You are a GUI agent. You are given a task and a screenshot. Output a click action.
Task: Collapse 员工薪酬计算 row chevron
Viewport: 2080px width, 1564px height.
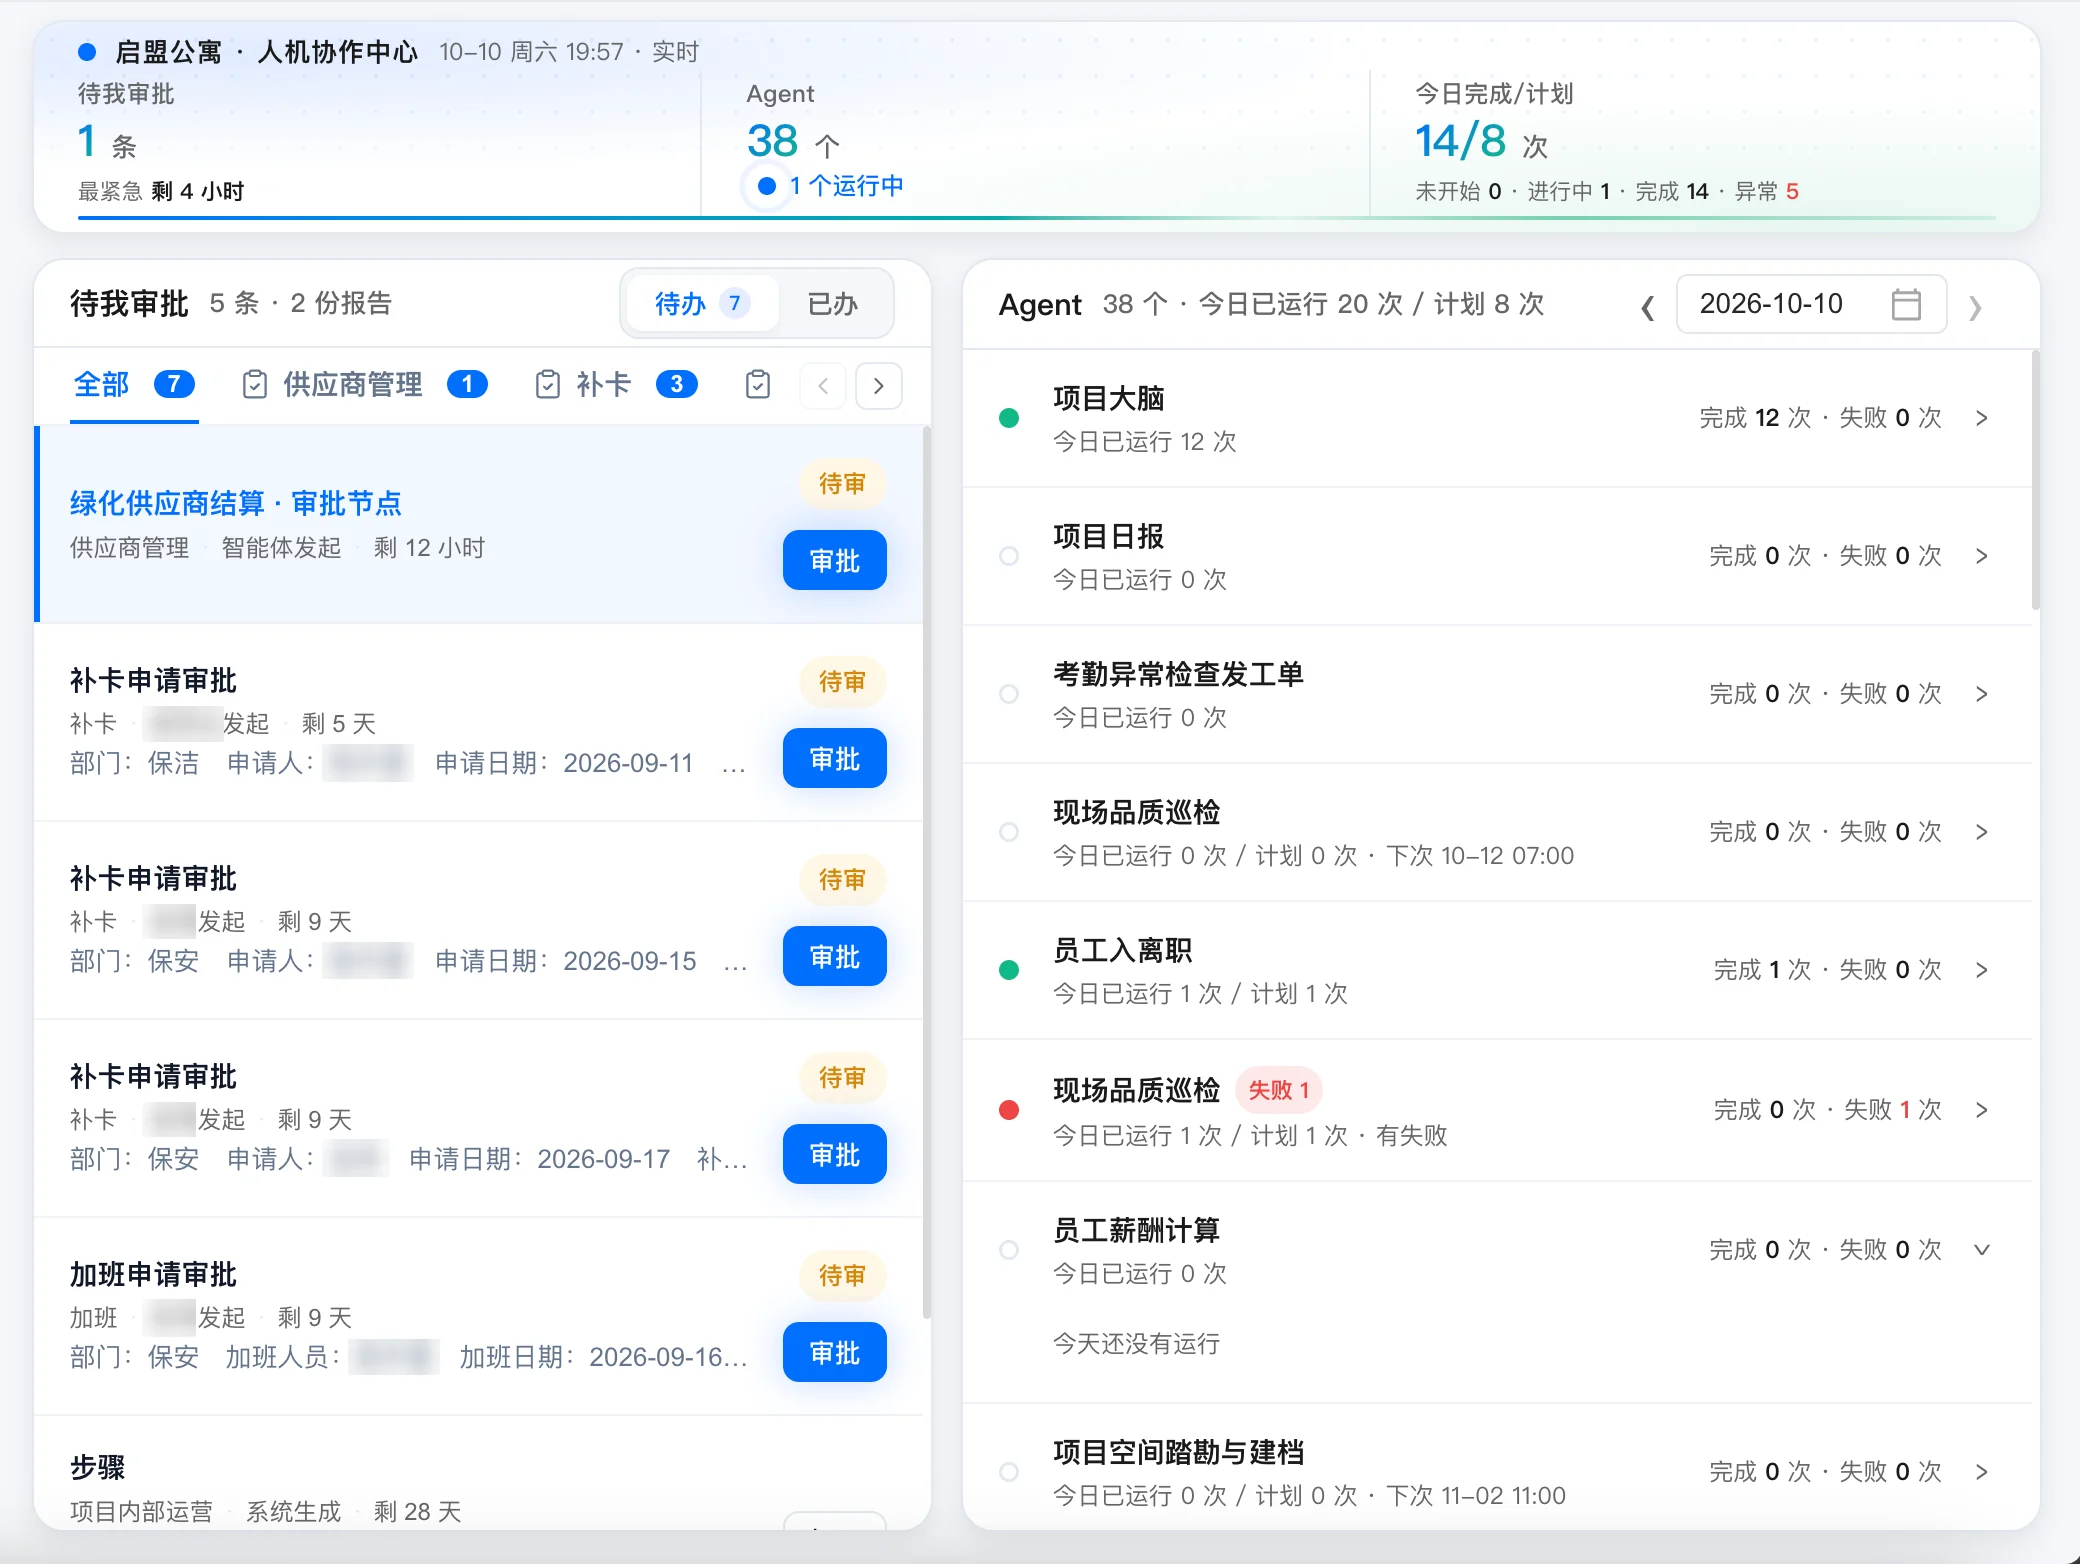coord(1982,1250)
